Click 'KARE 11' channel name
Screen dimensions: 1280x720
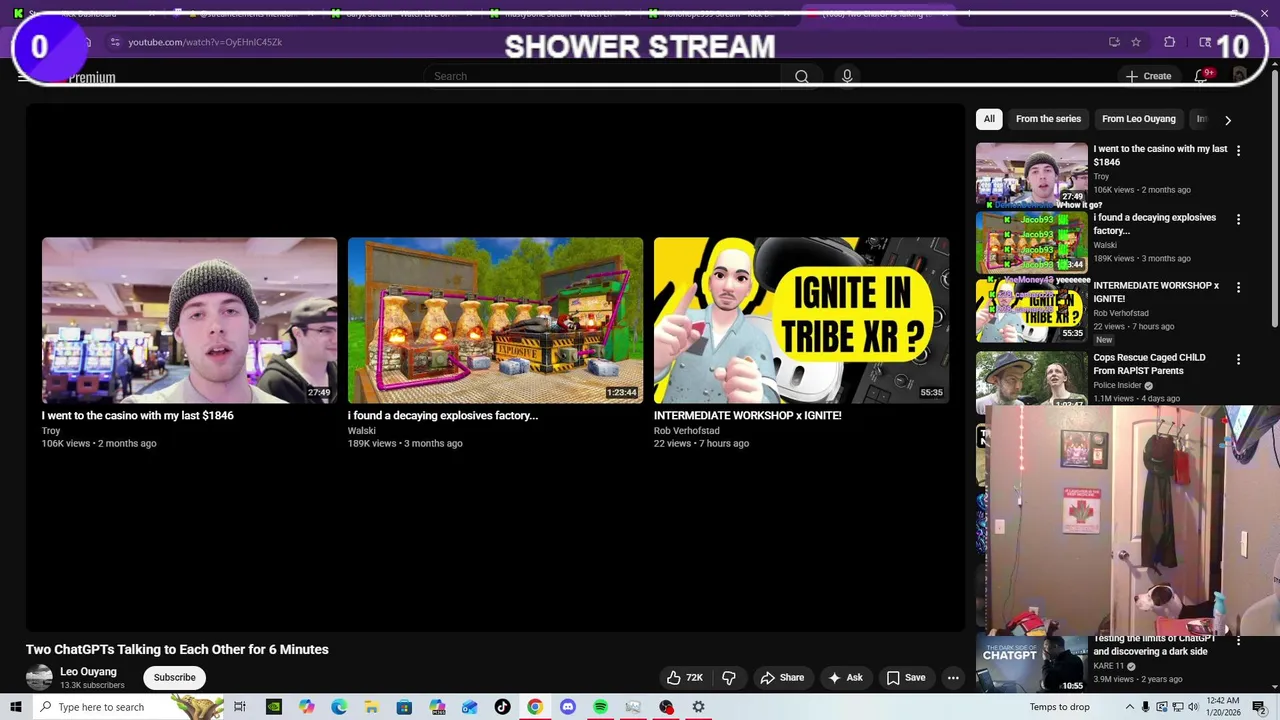pos(1109,666)
